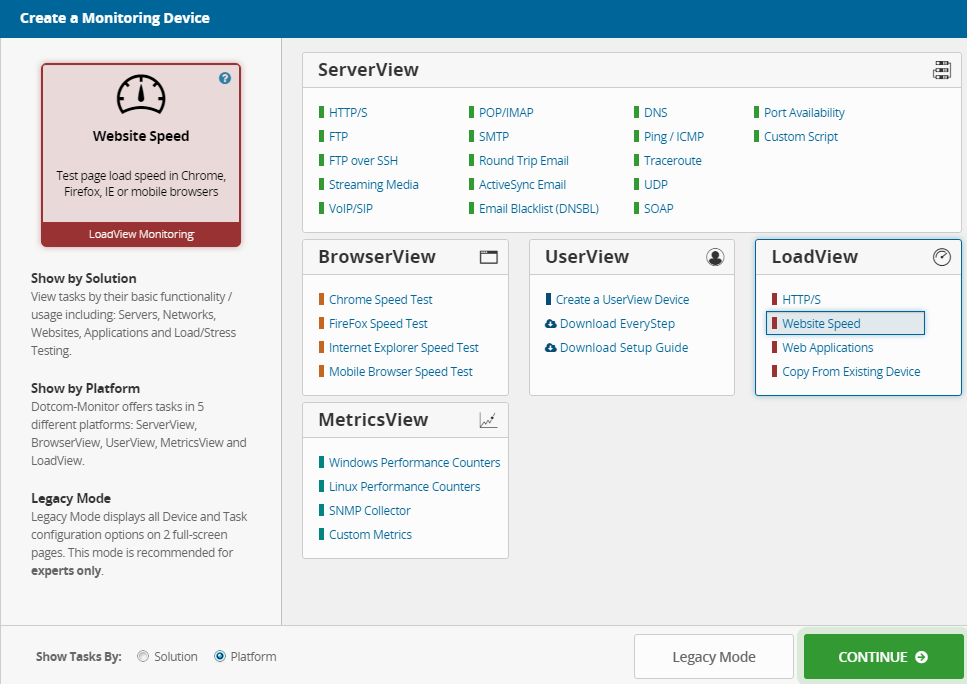This screenshot has height=684, width=967.
Task: Open FireFox Speed Test
Action: [378, 324]
